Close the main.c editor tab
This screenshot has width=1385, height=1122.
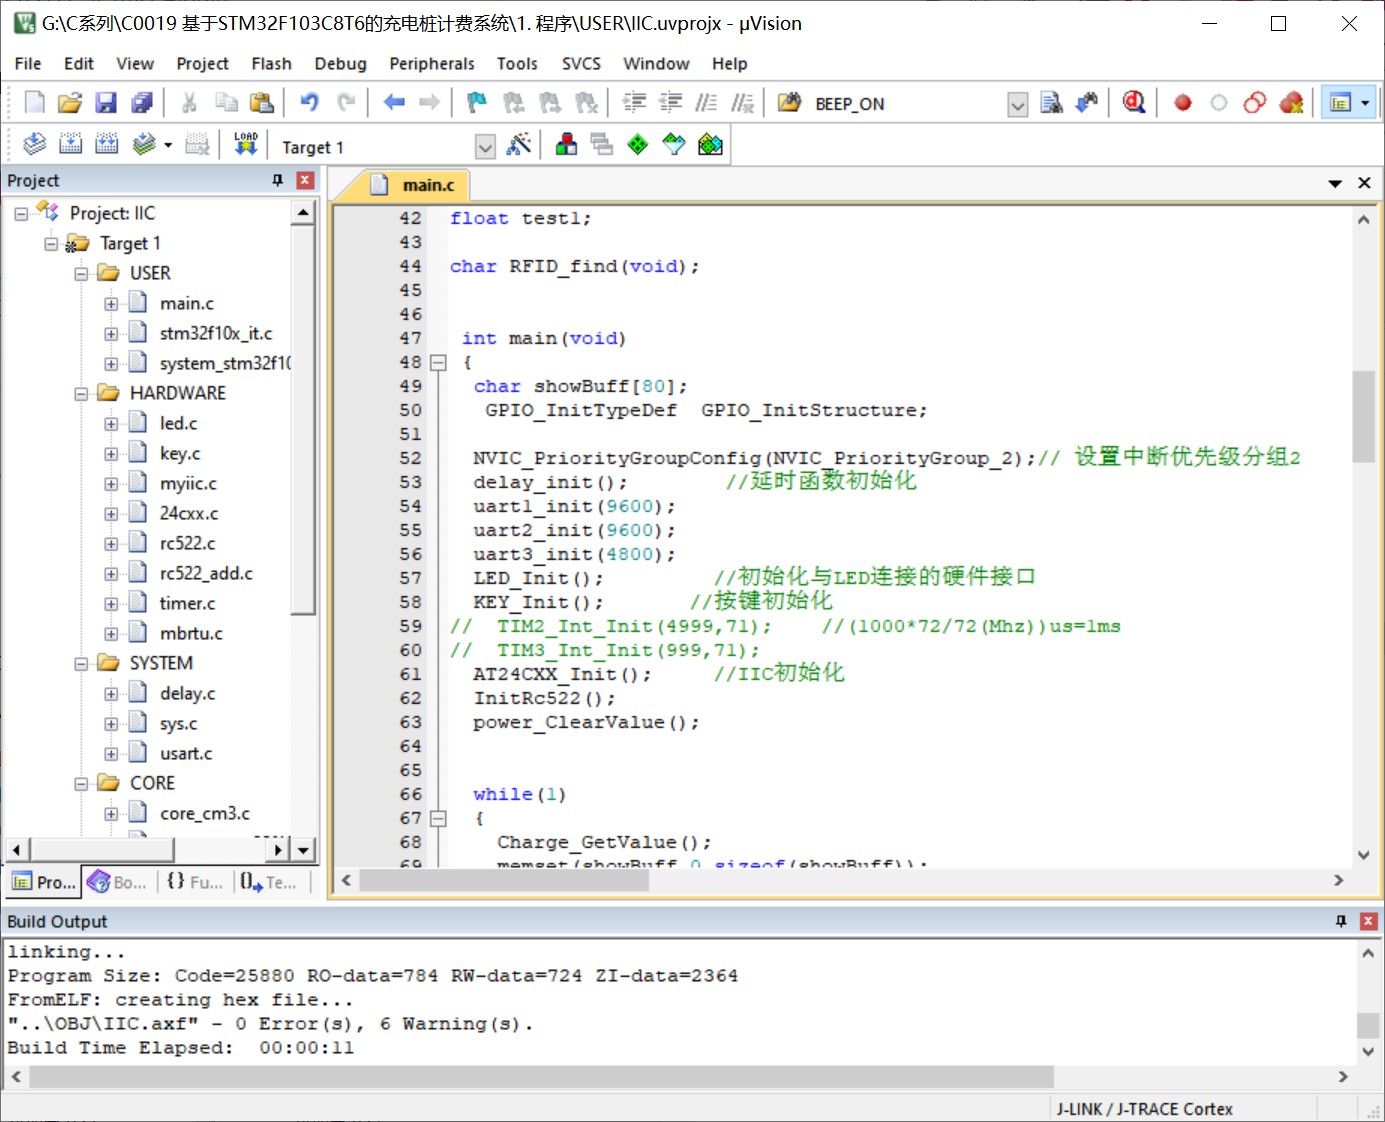pos(1364,183)
